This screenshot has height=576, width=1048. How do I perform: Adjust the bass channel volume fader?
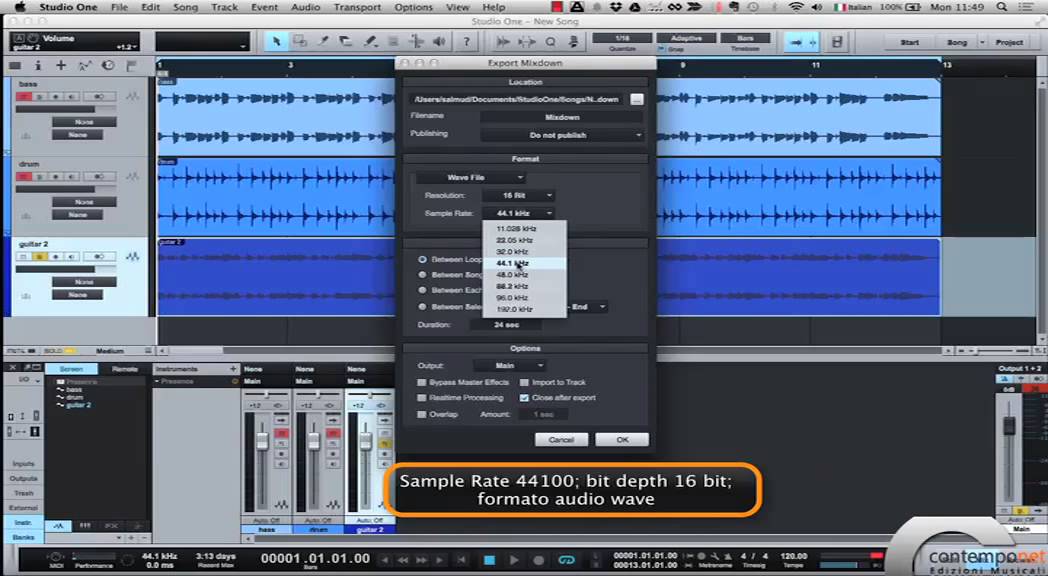pyautogui.click(x=262, y=441)
